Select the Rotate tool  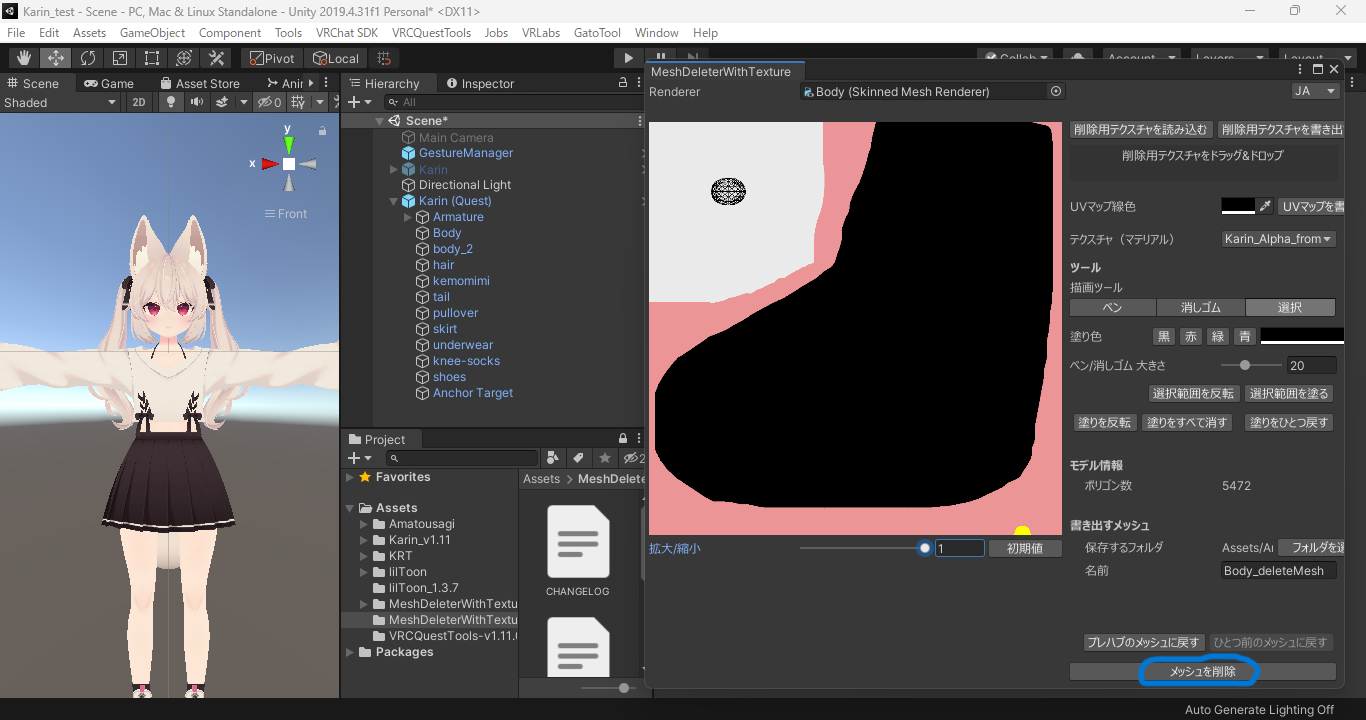click(x=88, y=58)
